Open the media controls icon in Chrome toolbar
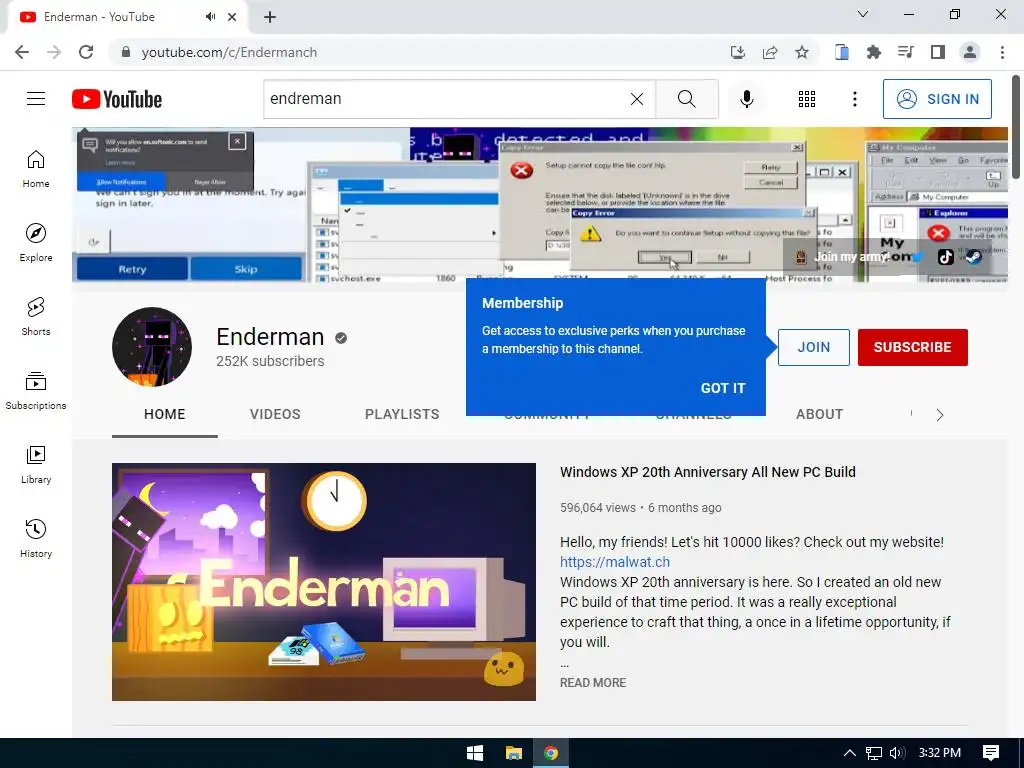Viewport: 1024px width, 768px height. [906, 52]
